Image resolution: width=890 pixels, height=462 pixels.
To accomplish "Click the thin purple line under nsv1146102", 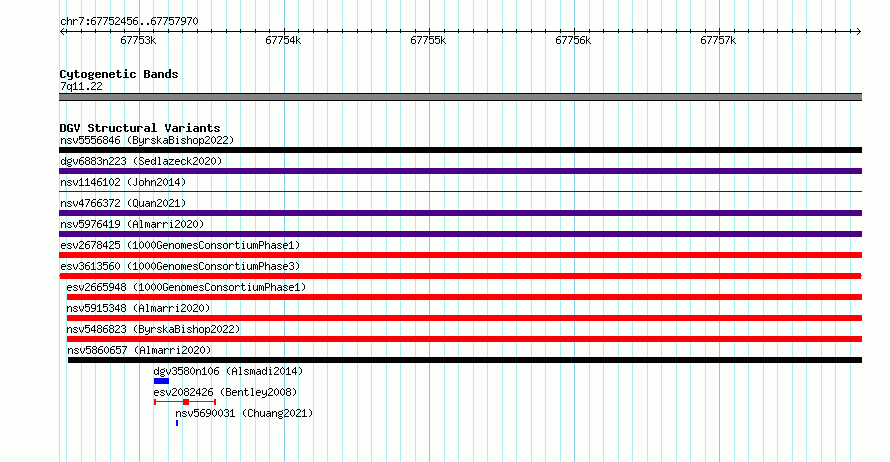I will tap(460, 192).
